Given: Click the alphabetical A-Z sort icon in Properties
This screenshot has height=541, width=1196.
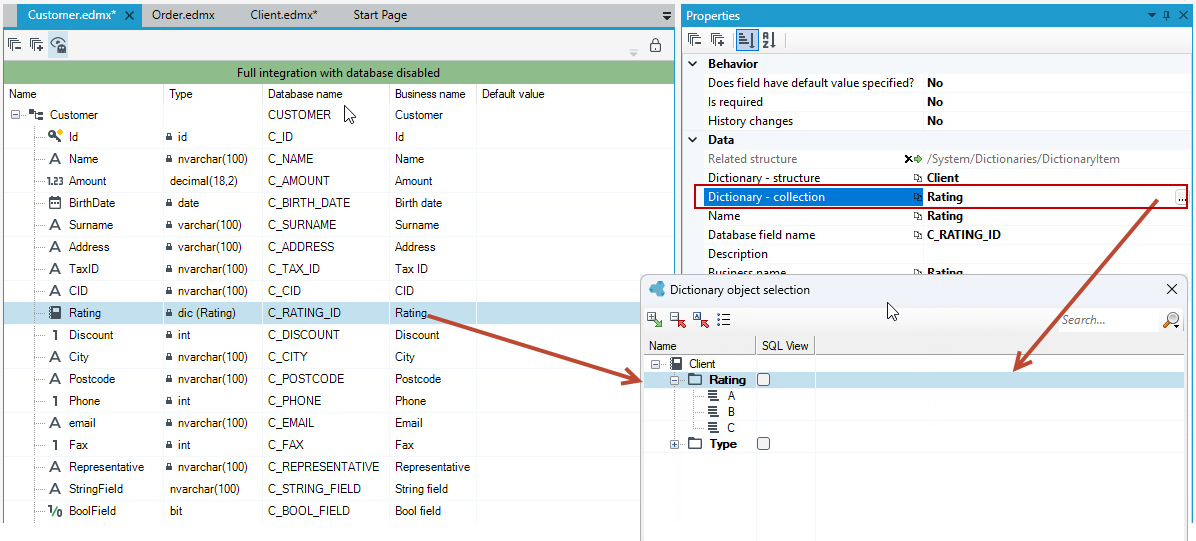Looking at the screenshot, I should pyautogui.click(x=768, y=40).
